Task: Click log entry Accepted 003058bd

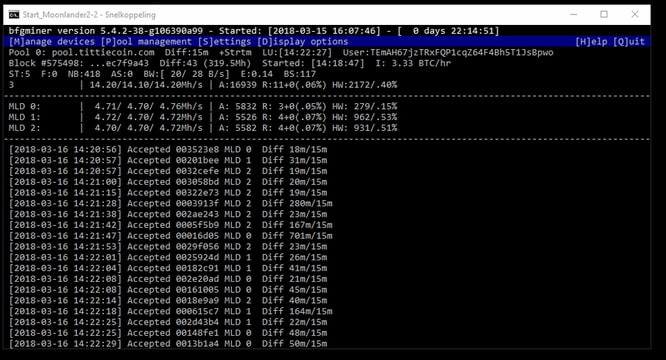Action: [x=173, y=182]
